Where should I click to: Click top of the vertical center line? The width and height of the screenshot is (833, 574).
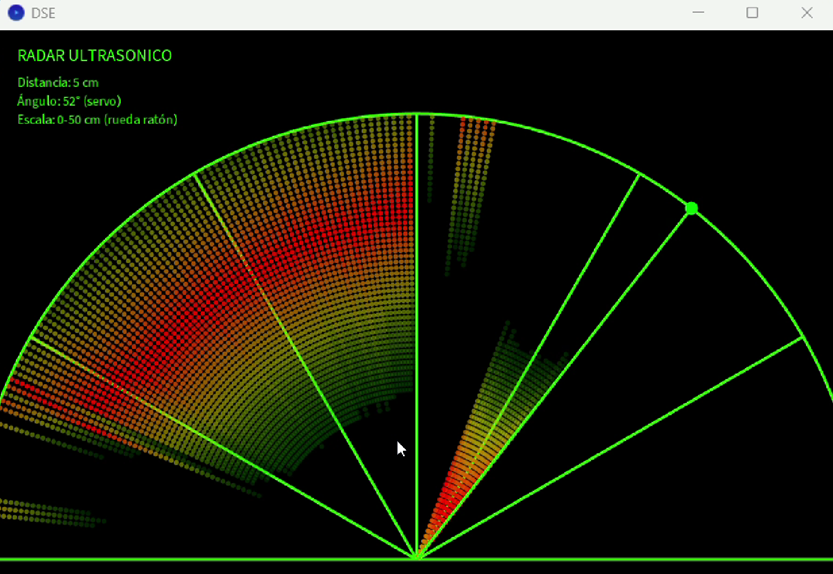coord(417,116)
